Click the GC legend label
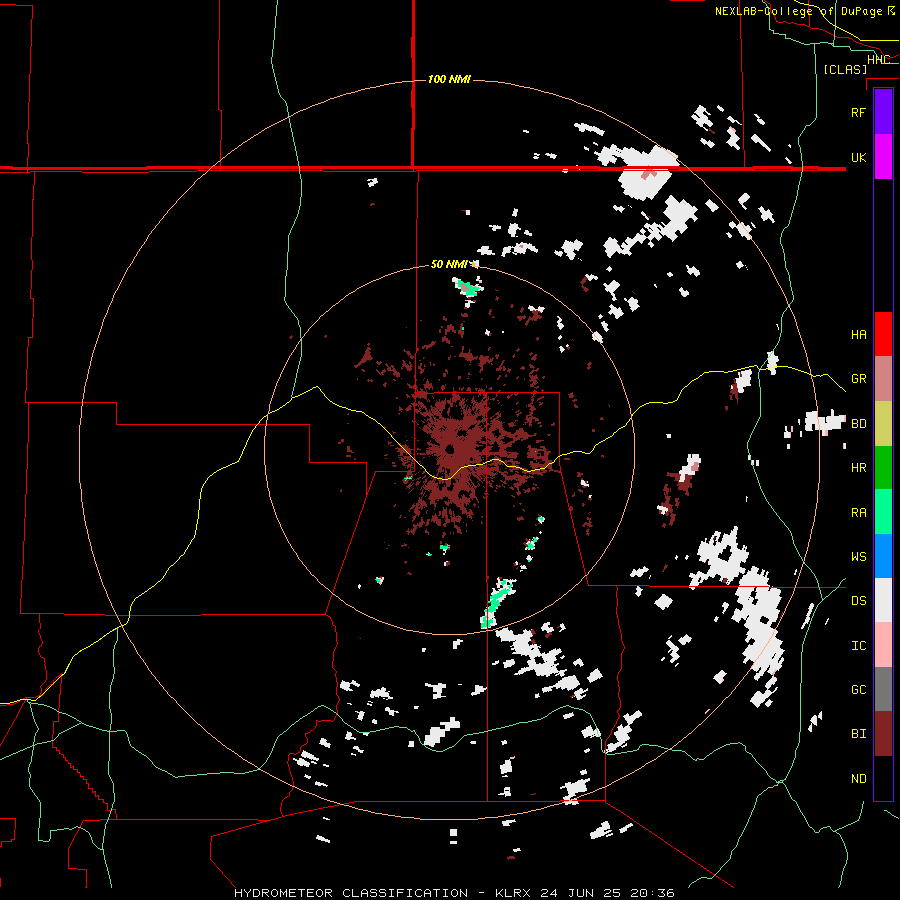Viewport: 900px width, 900px height. [858, 690]
